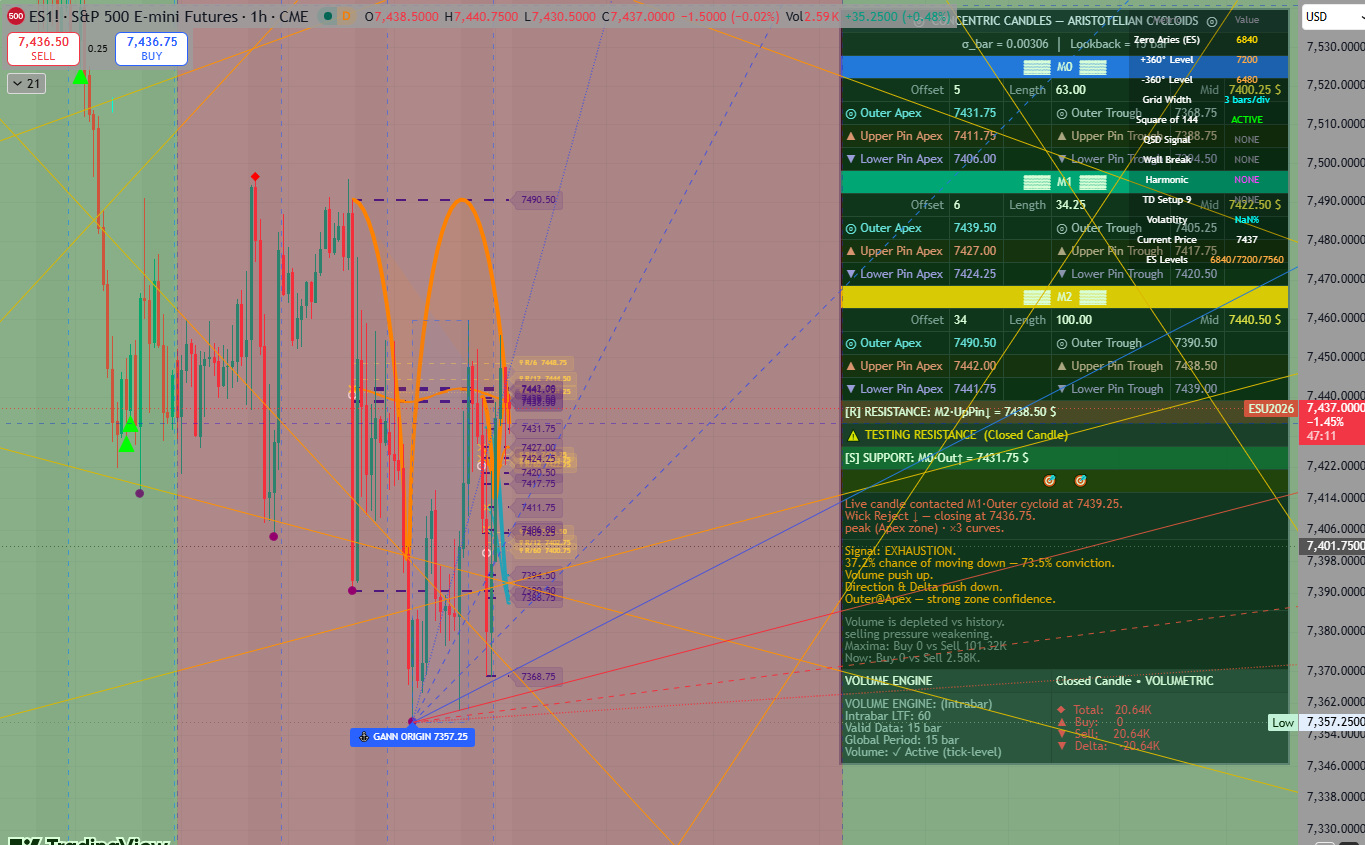Select the GANN ORIGIN 7357.25 anchor label

point(411,737)
